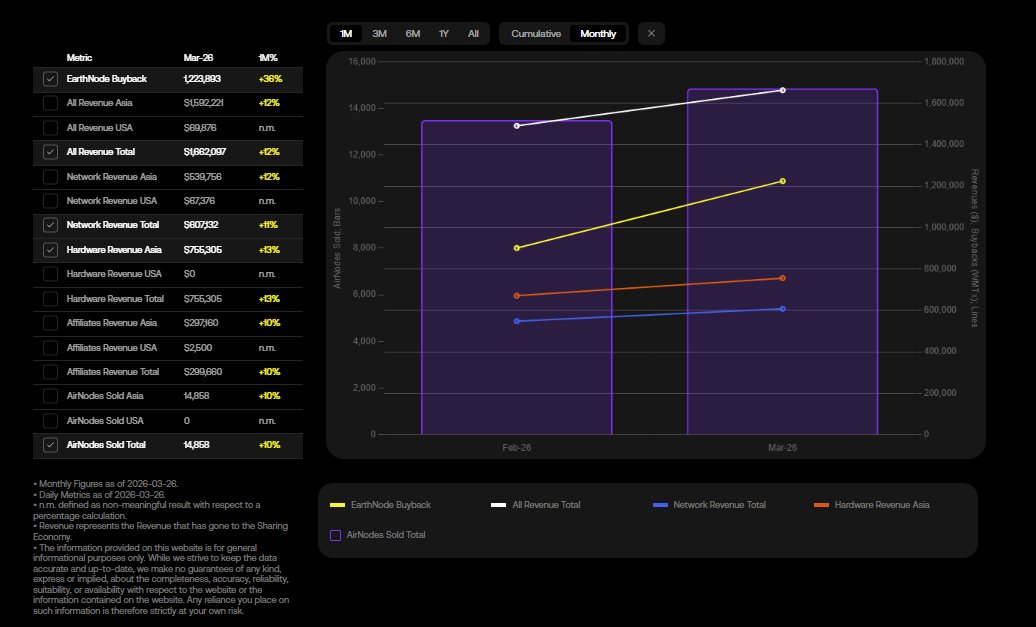This screenshot has width=1036, height=627.
Task: Click the yellow EarthNode Buyback legend swatch
Action: coord(337,505)
